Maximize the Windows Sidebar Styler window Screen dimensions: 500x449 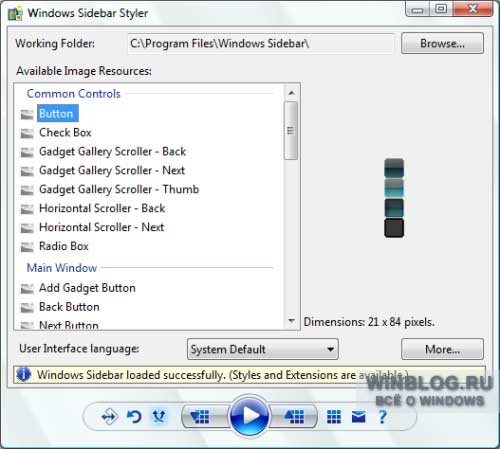point(441,9)
